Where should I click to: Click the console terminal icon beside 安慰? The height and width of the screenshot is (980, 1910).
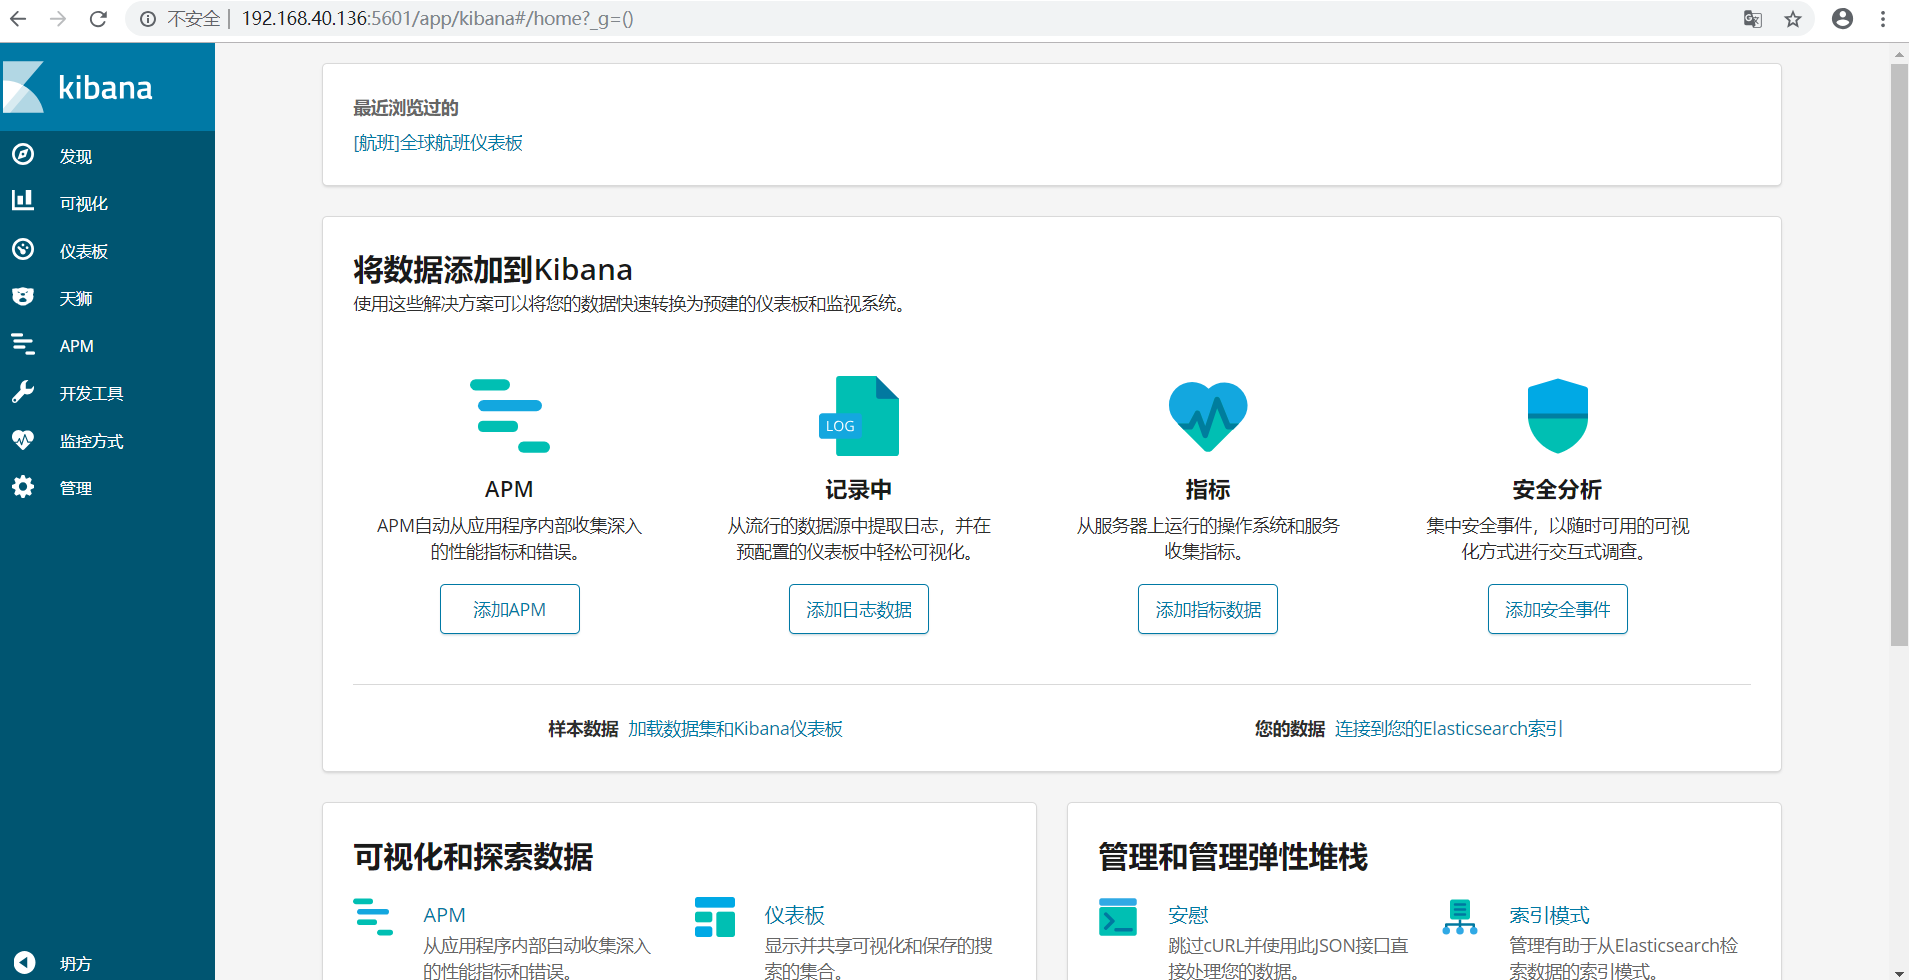tap(1118, 917)
